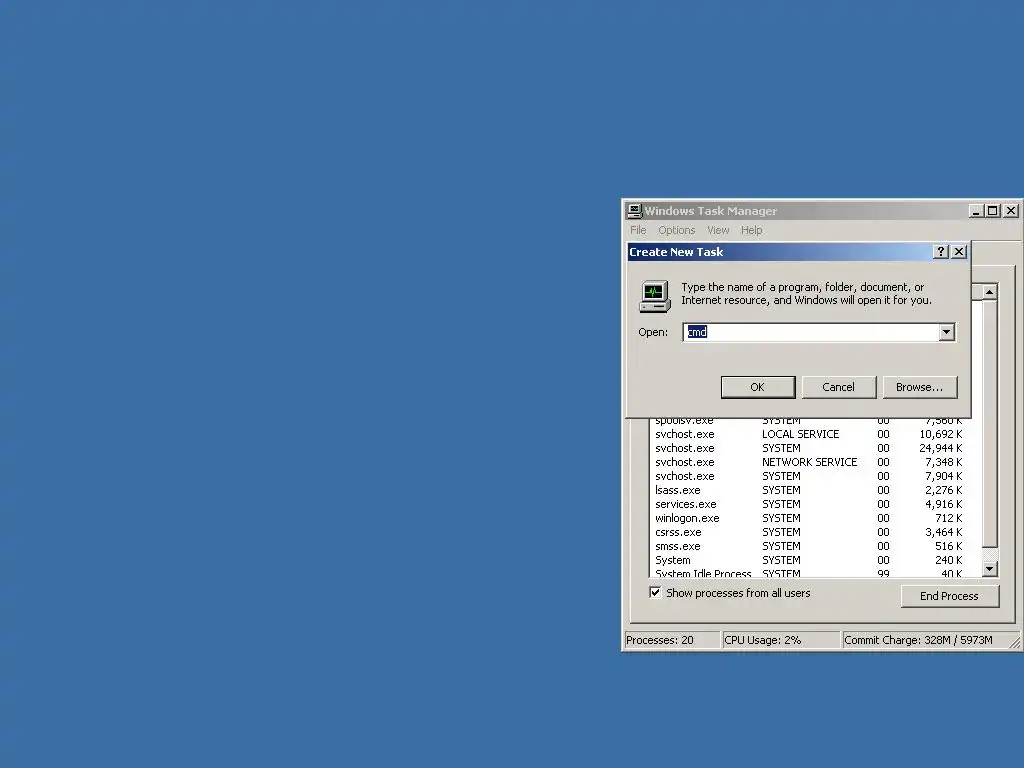Click the Run computer icon in dialog
The width and height of the screenshot is (1024, 768).
654,296
